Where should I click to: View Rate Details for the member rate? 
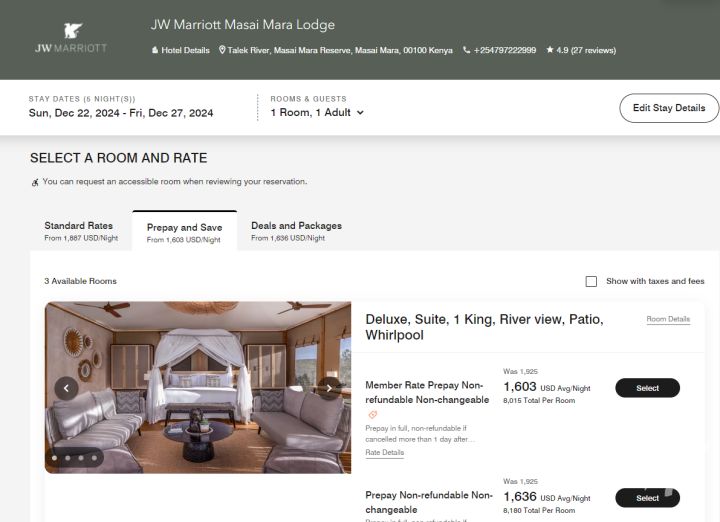385,453
